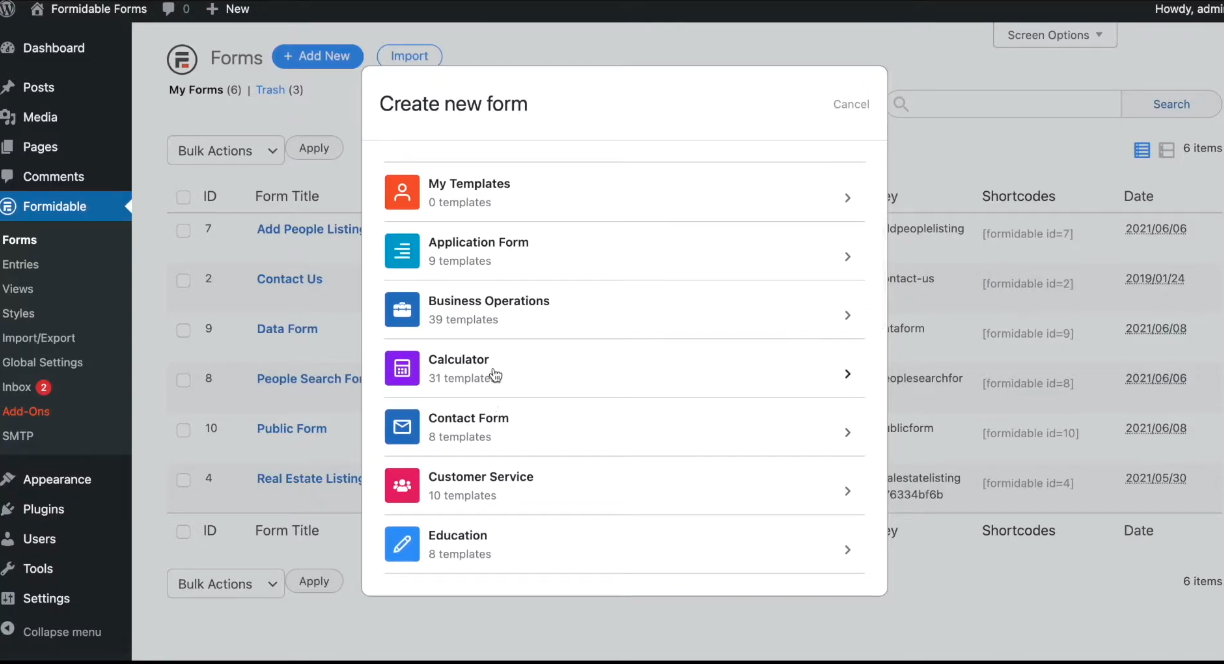Open Entries in the Formidable submenu
Image resolution: width=1224 pixels, height=664 pixels.
[21, 265]
